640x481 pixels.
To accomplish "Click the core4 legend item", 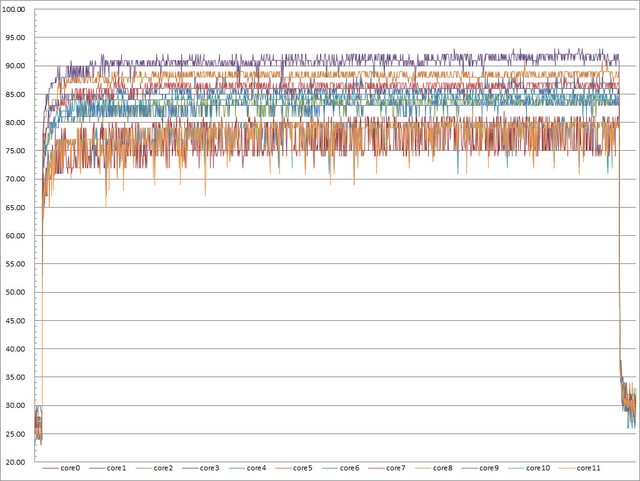I will (256, 468).
